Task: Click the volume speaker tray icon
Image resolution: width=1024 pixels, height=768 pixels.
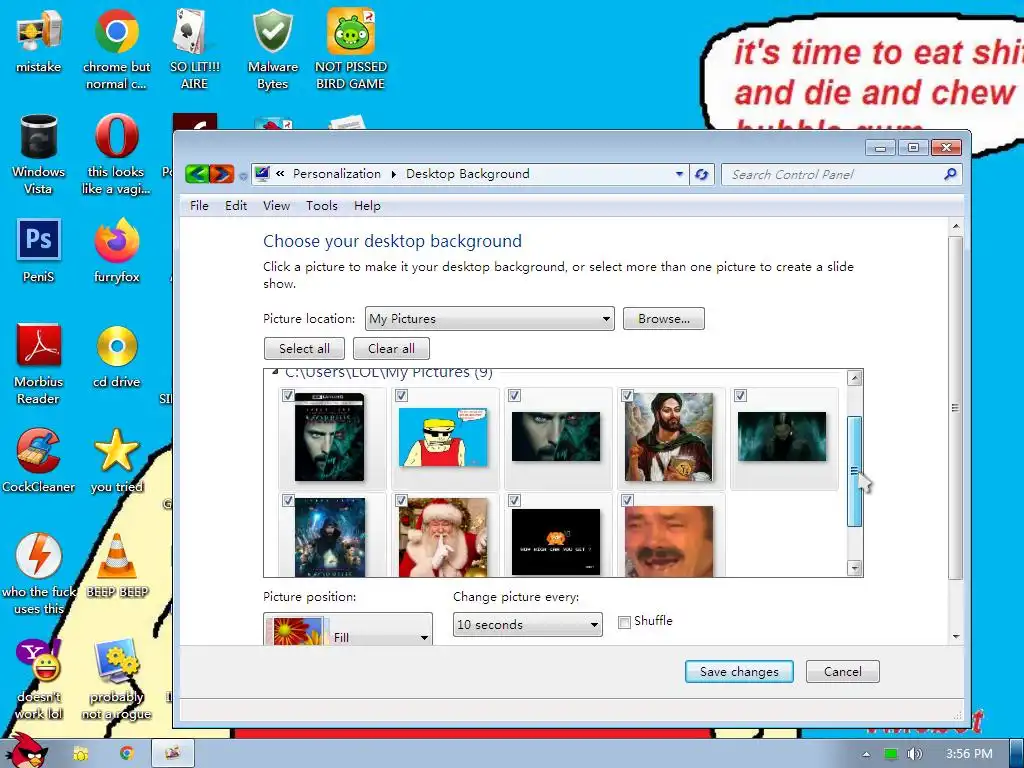Action: [x=914, y=754]
